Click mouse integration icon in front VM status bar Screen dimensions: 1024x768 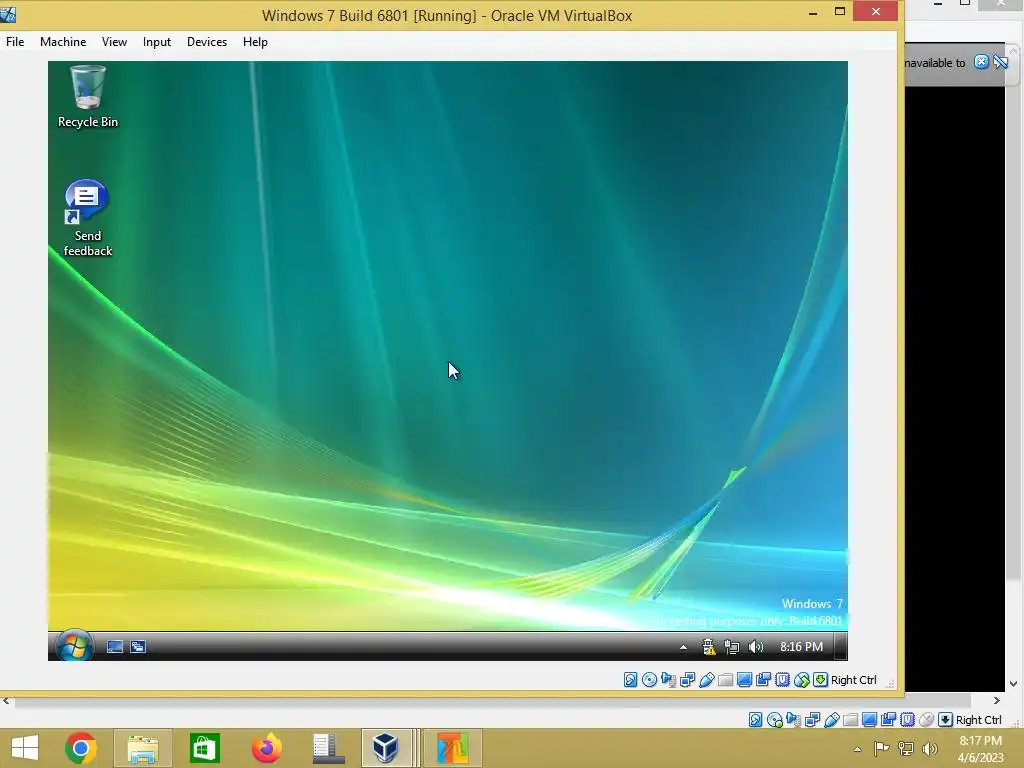pos(801,680)
